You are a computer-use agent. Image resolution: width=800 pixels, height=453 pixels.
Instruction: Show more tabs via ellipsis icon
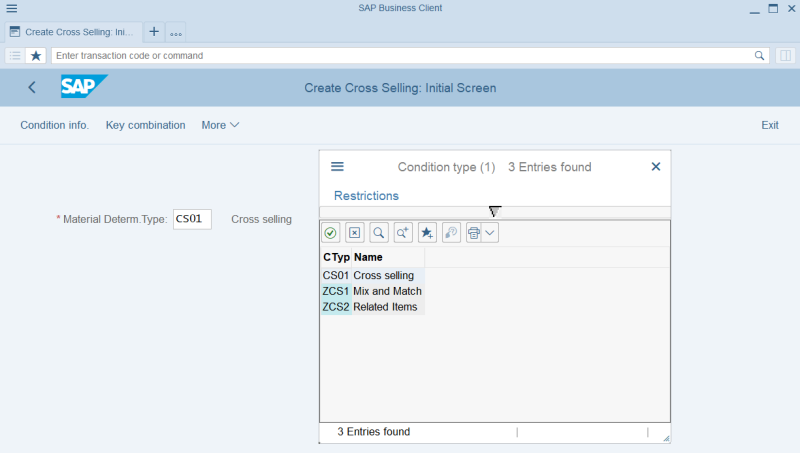[x=176, y=33]
